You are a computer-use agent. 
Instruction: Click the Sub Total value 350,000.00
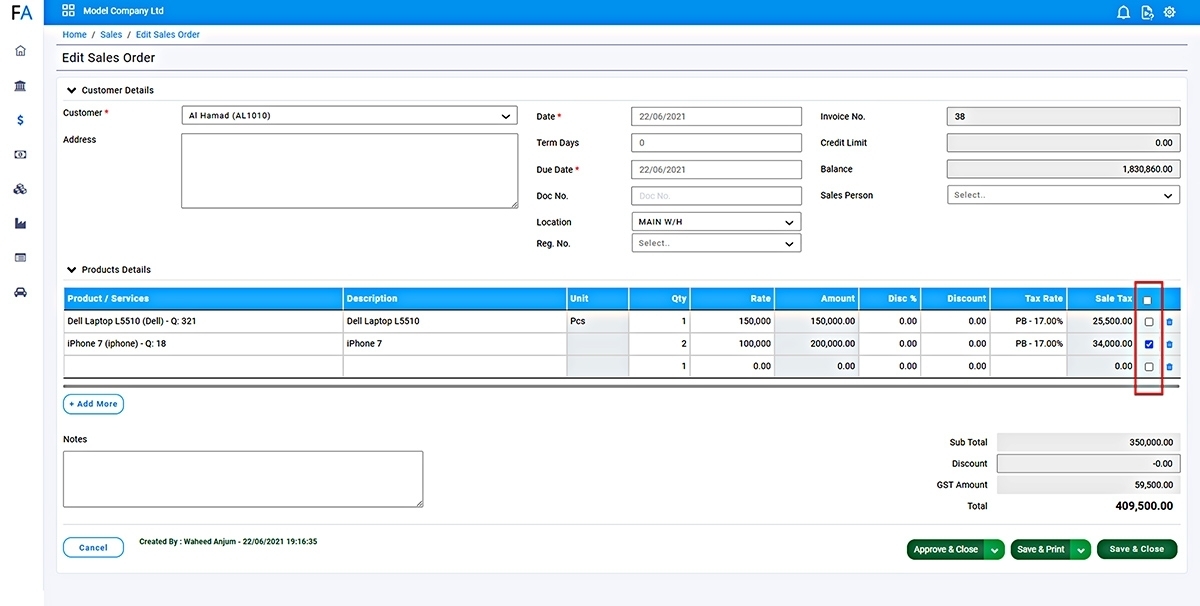(x=1088, y=442)
